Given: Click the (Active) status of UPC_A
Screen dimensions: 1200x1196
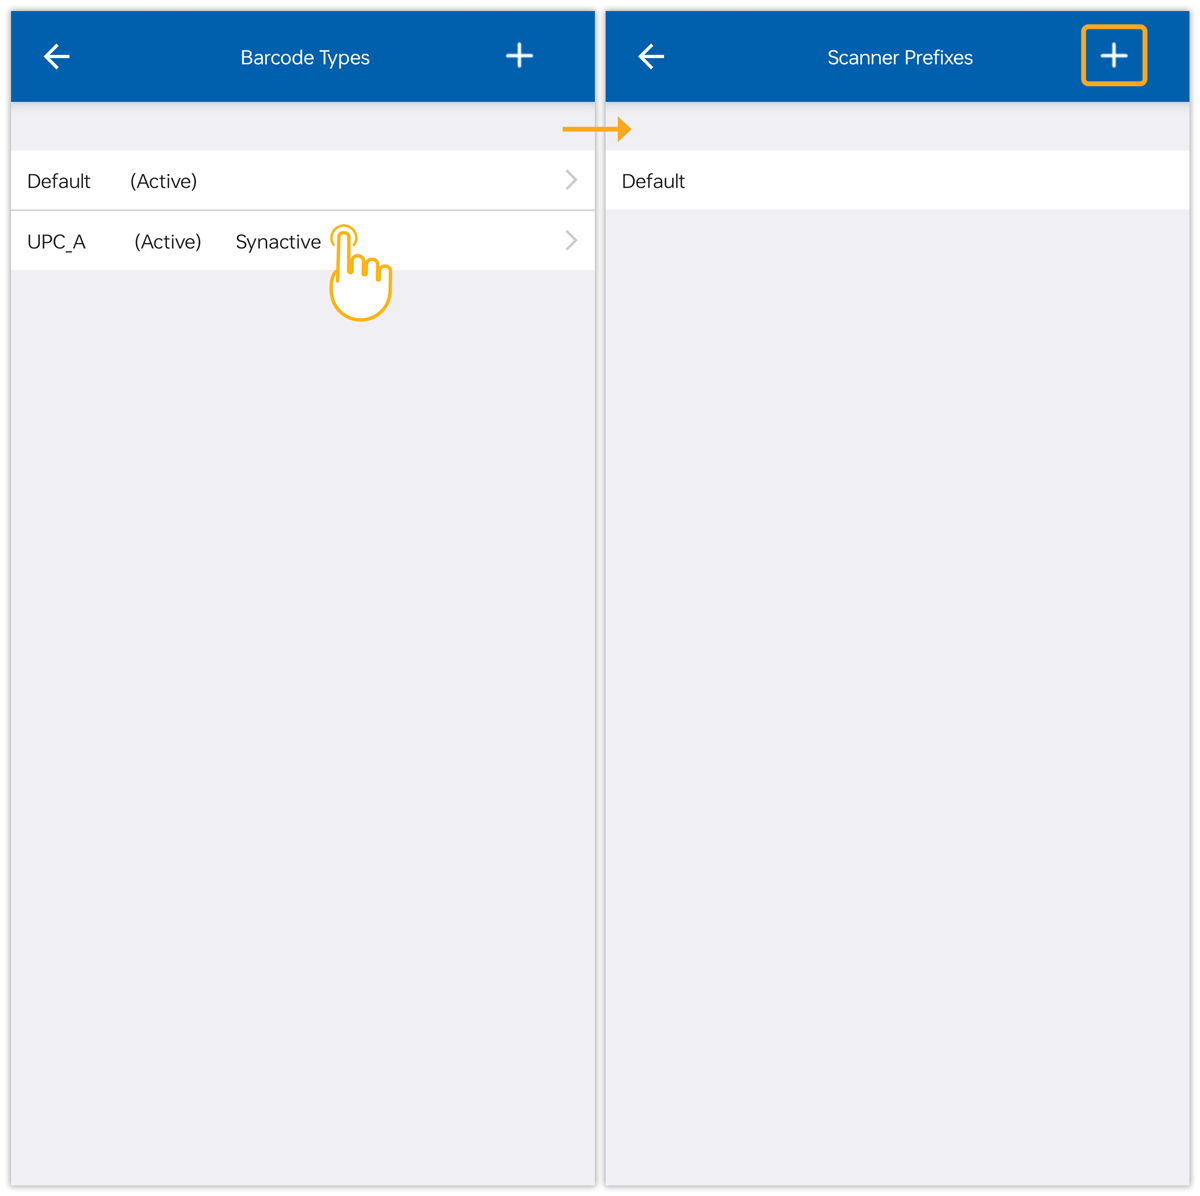Looking at the screenshot, I should click(x=168, y=242).
